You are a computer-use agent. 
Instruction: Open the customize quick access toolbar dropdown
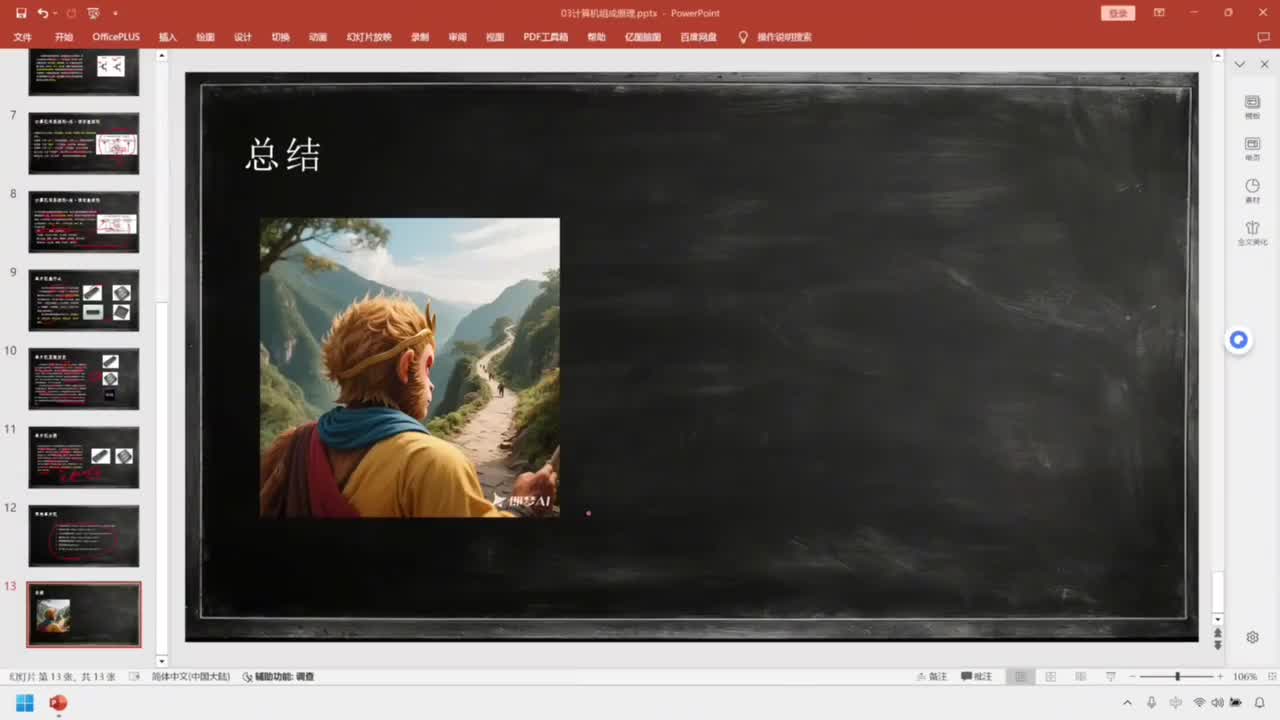coord(115,13)
